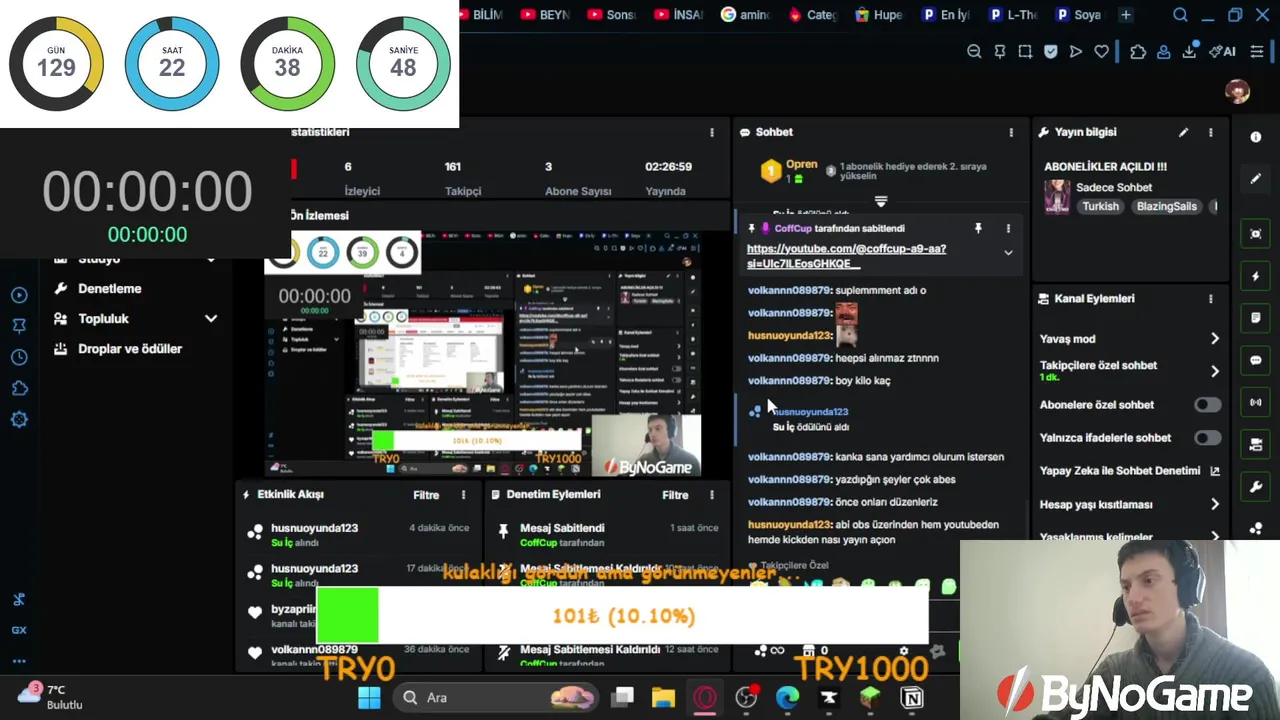1280x720 pixels.
Task: Unpin the pinned CoffCup message
Action: pyautogui.click(x=978, y=228)
